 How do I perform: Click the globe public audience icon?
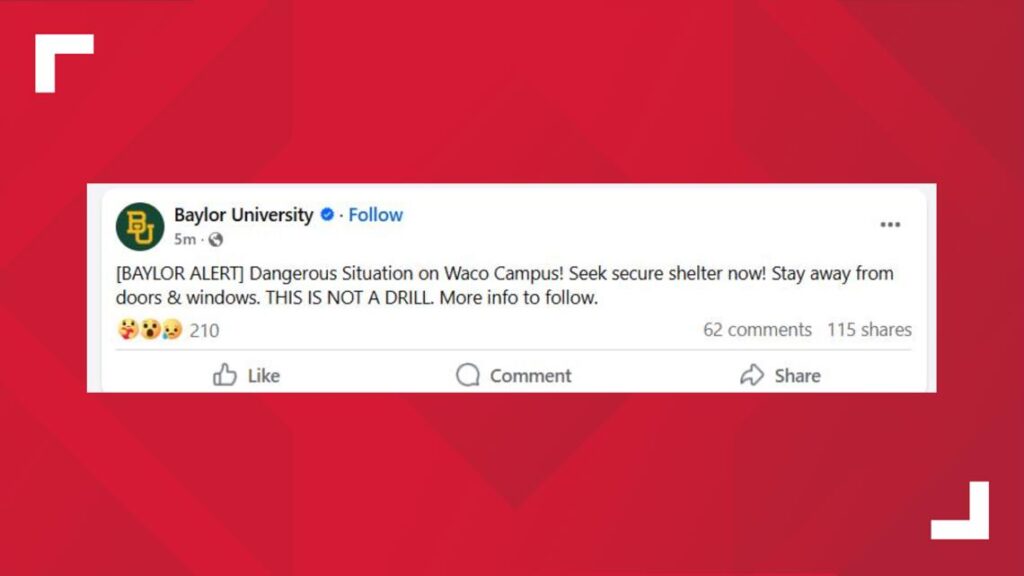216,240
